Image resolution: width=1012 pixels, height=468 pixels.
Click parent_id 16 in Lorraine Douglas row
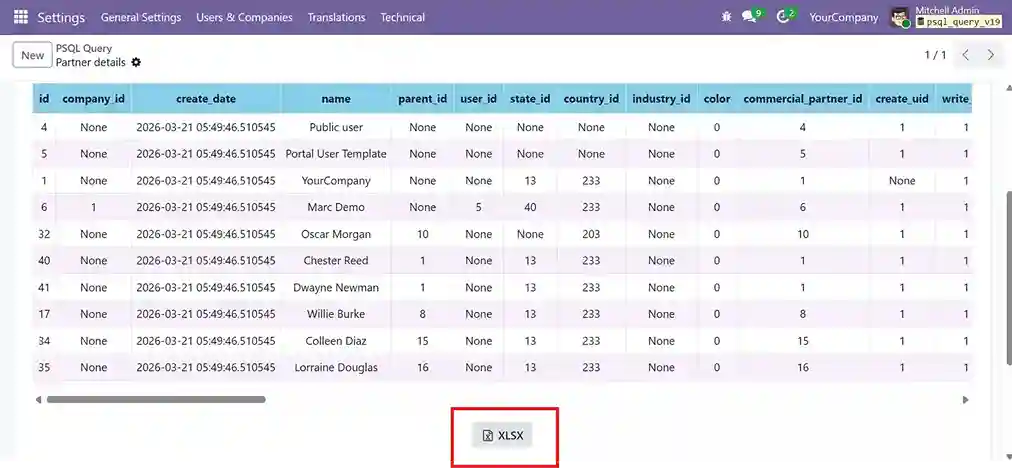pyautogui.click(x=423, y=367)
